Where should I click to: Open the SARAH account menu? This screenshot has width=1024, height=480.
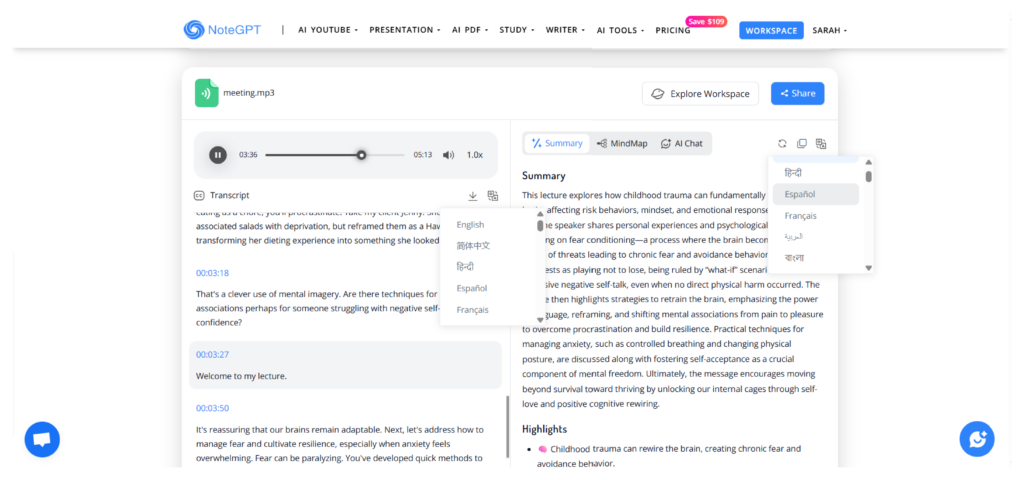(829, 30)
